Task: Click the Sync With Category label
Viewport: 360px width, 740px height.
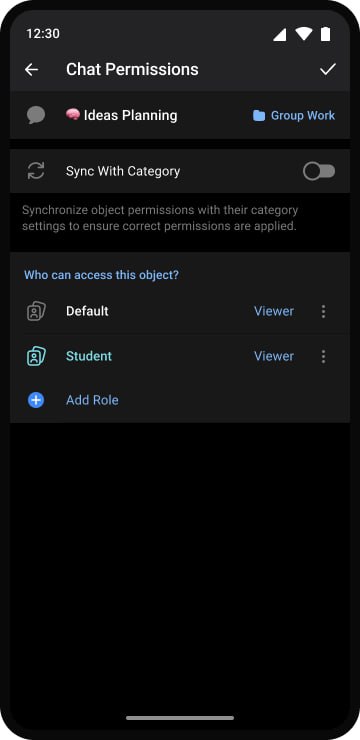Action: tap(123, 171)
